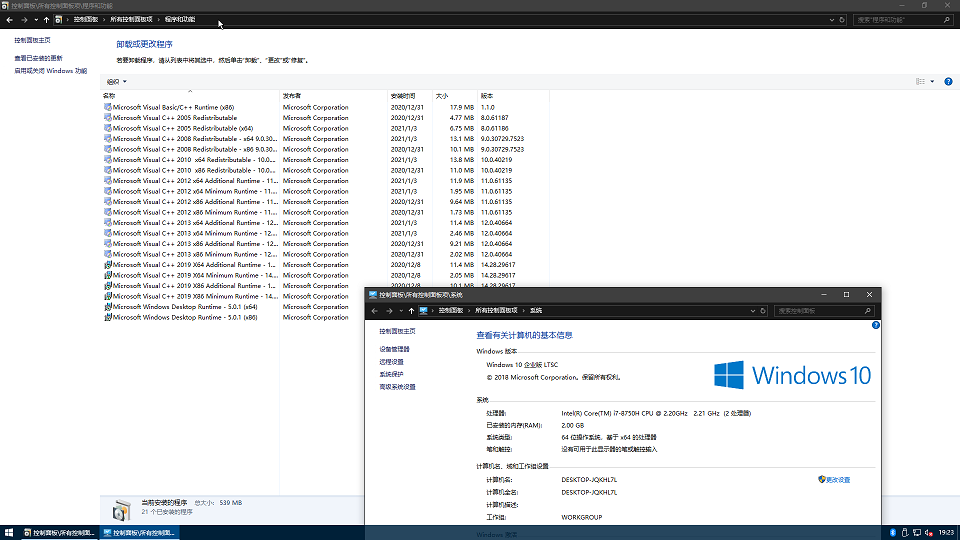Select Microsoft Windows Desktop Runtime 5.0.1 (x64) entry

[184, 307]
